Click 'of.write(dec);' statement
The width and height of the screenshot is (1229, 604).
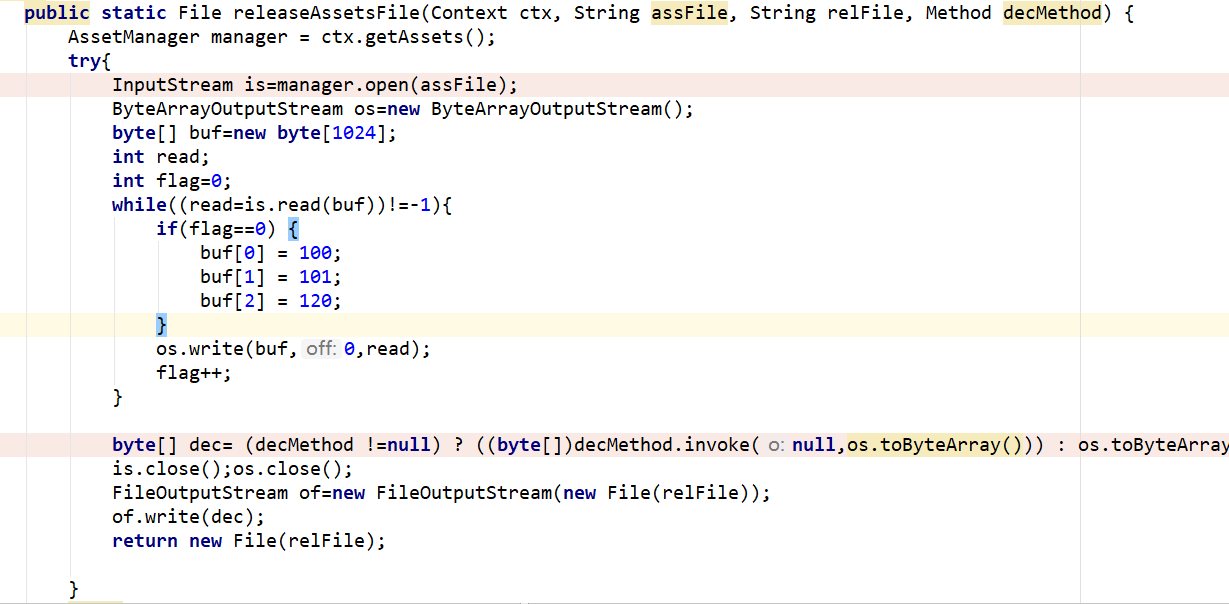pos(189,517)
